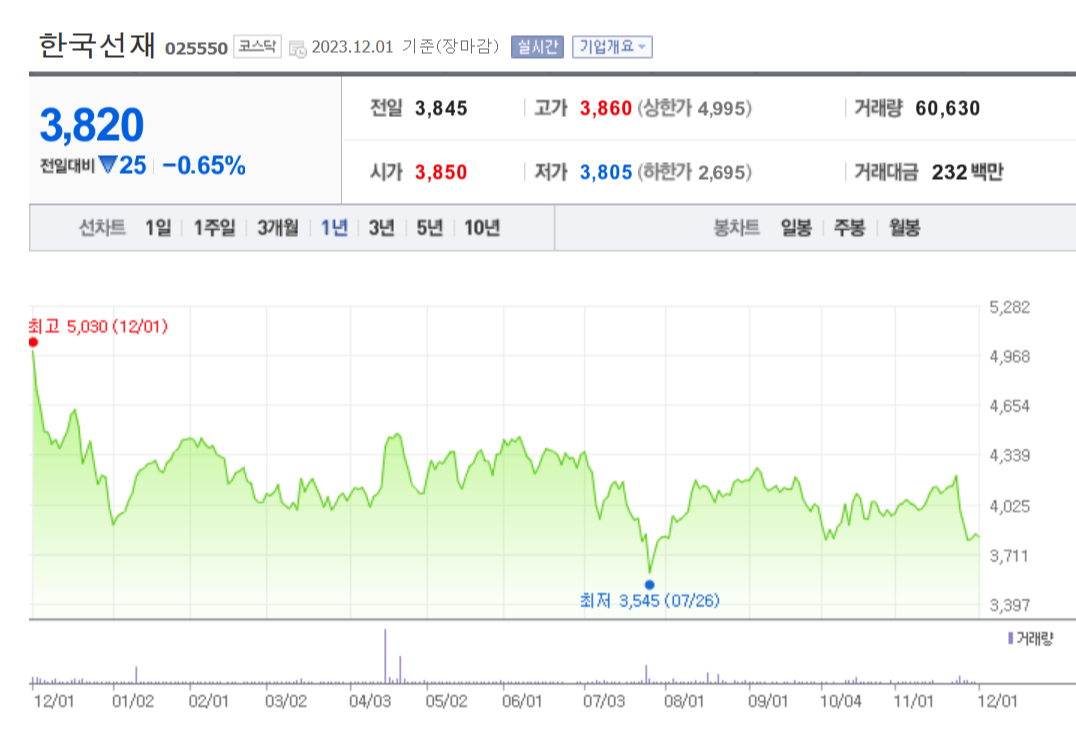The height and width of the screenshot is (739, 1076).
Task: Click the 상한가 4,995 label
Action: 694,108
